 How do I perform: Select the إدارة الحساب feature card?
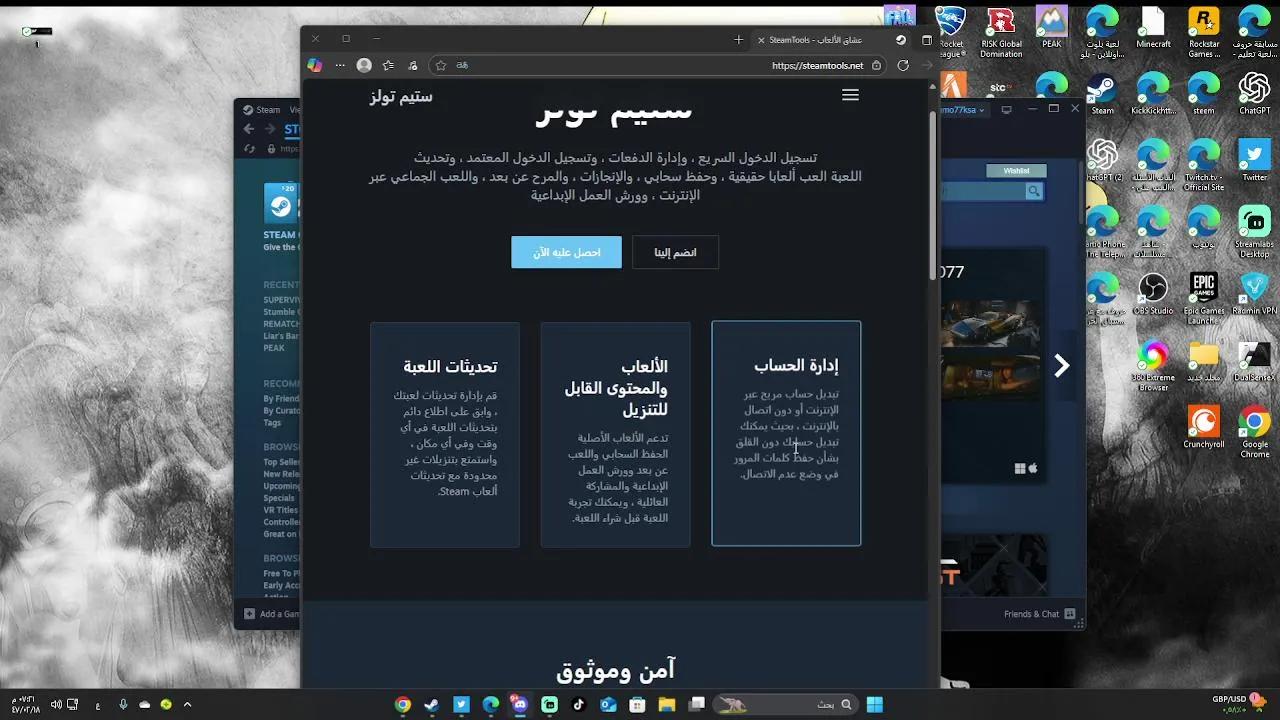click(x=786, y=433)
